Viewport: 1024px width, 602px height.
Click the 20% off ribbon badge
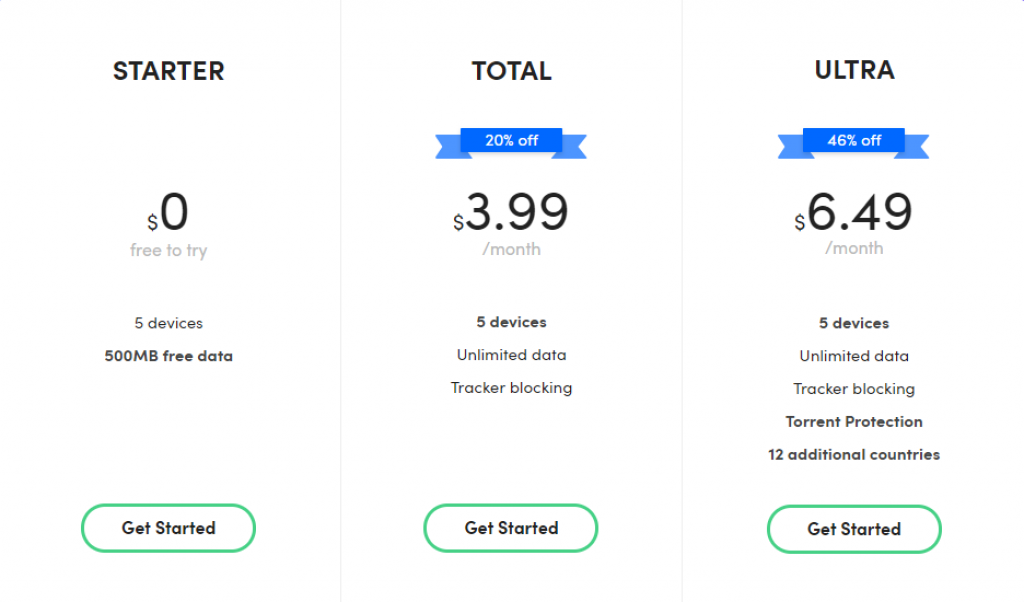coord(511,143)
